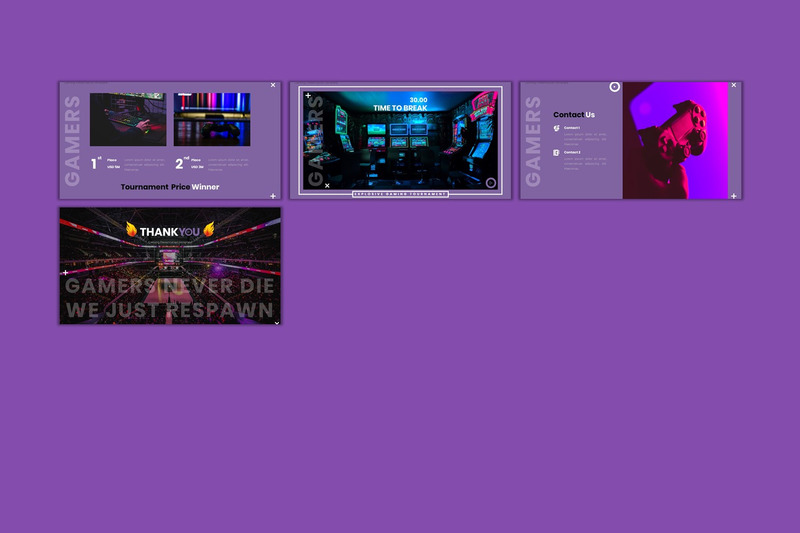Image resolution: width=800 pixels, height=533 pixels.
Task: Click the Contact 1 phone icon
Action: pyautogui.click(x=557, y=129)
